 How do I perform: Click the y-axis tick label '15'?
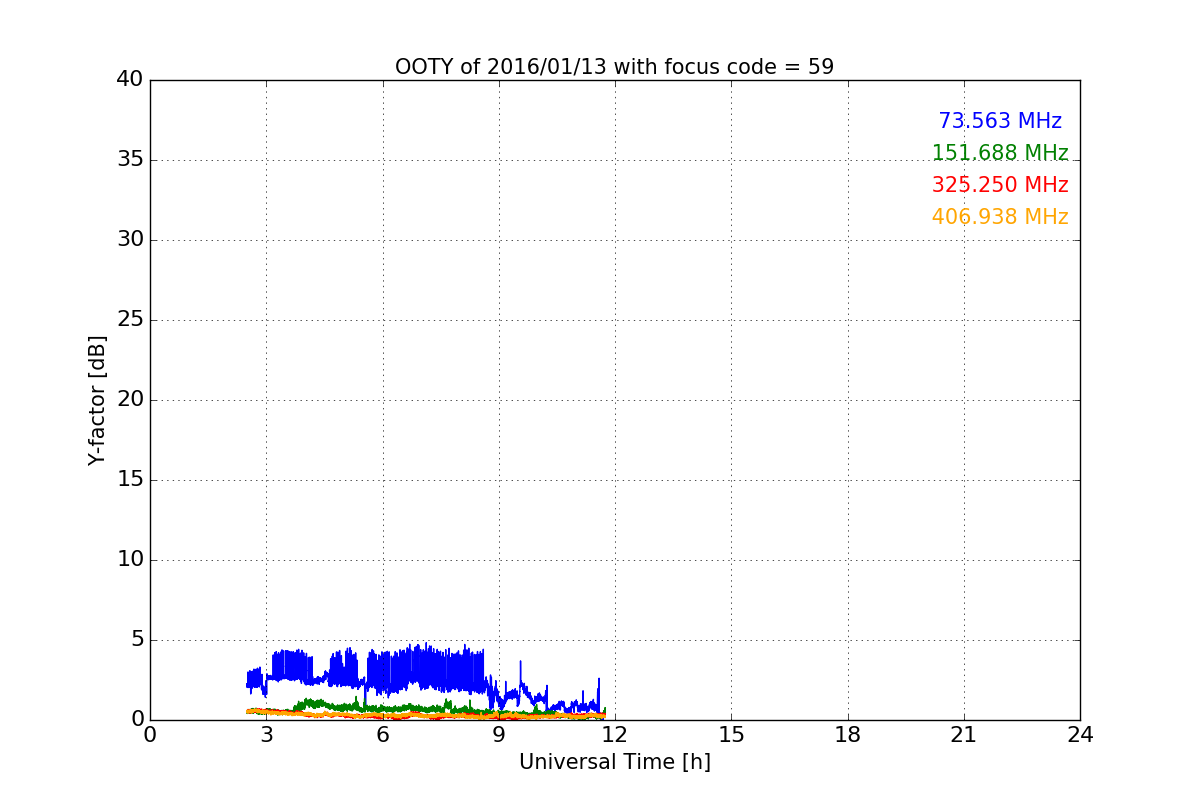coord(130,480)
